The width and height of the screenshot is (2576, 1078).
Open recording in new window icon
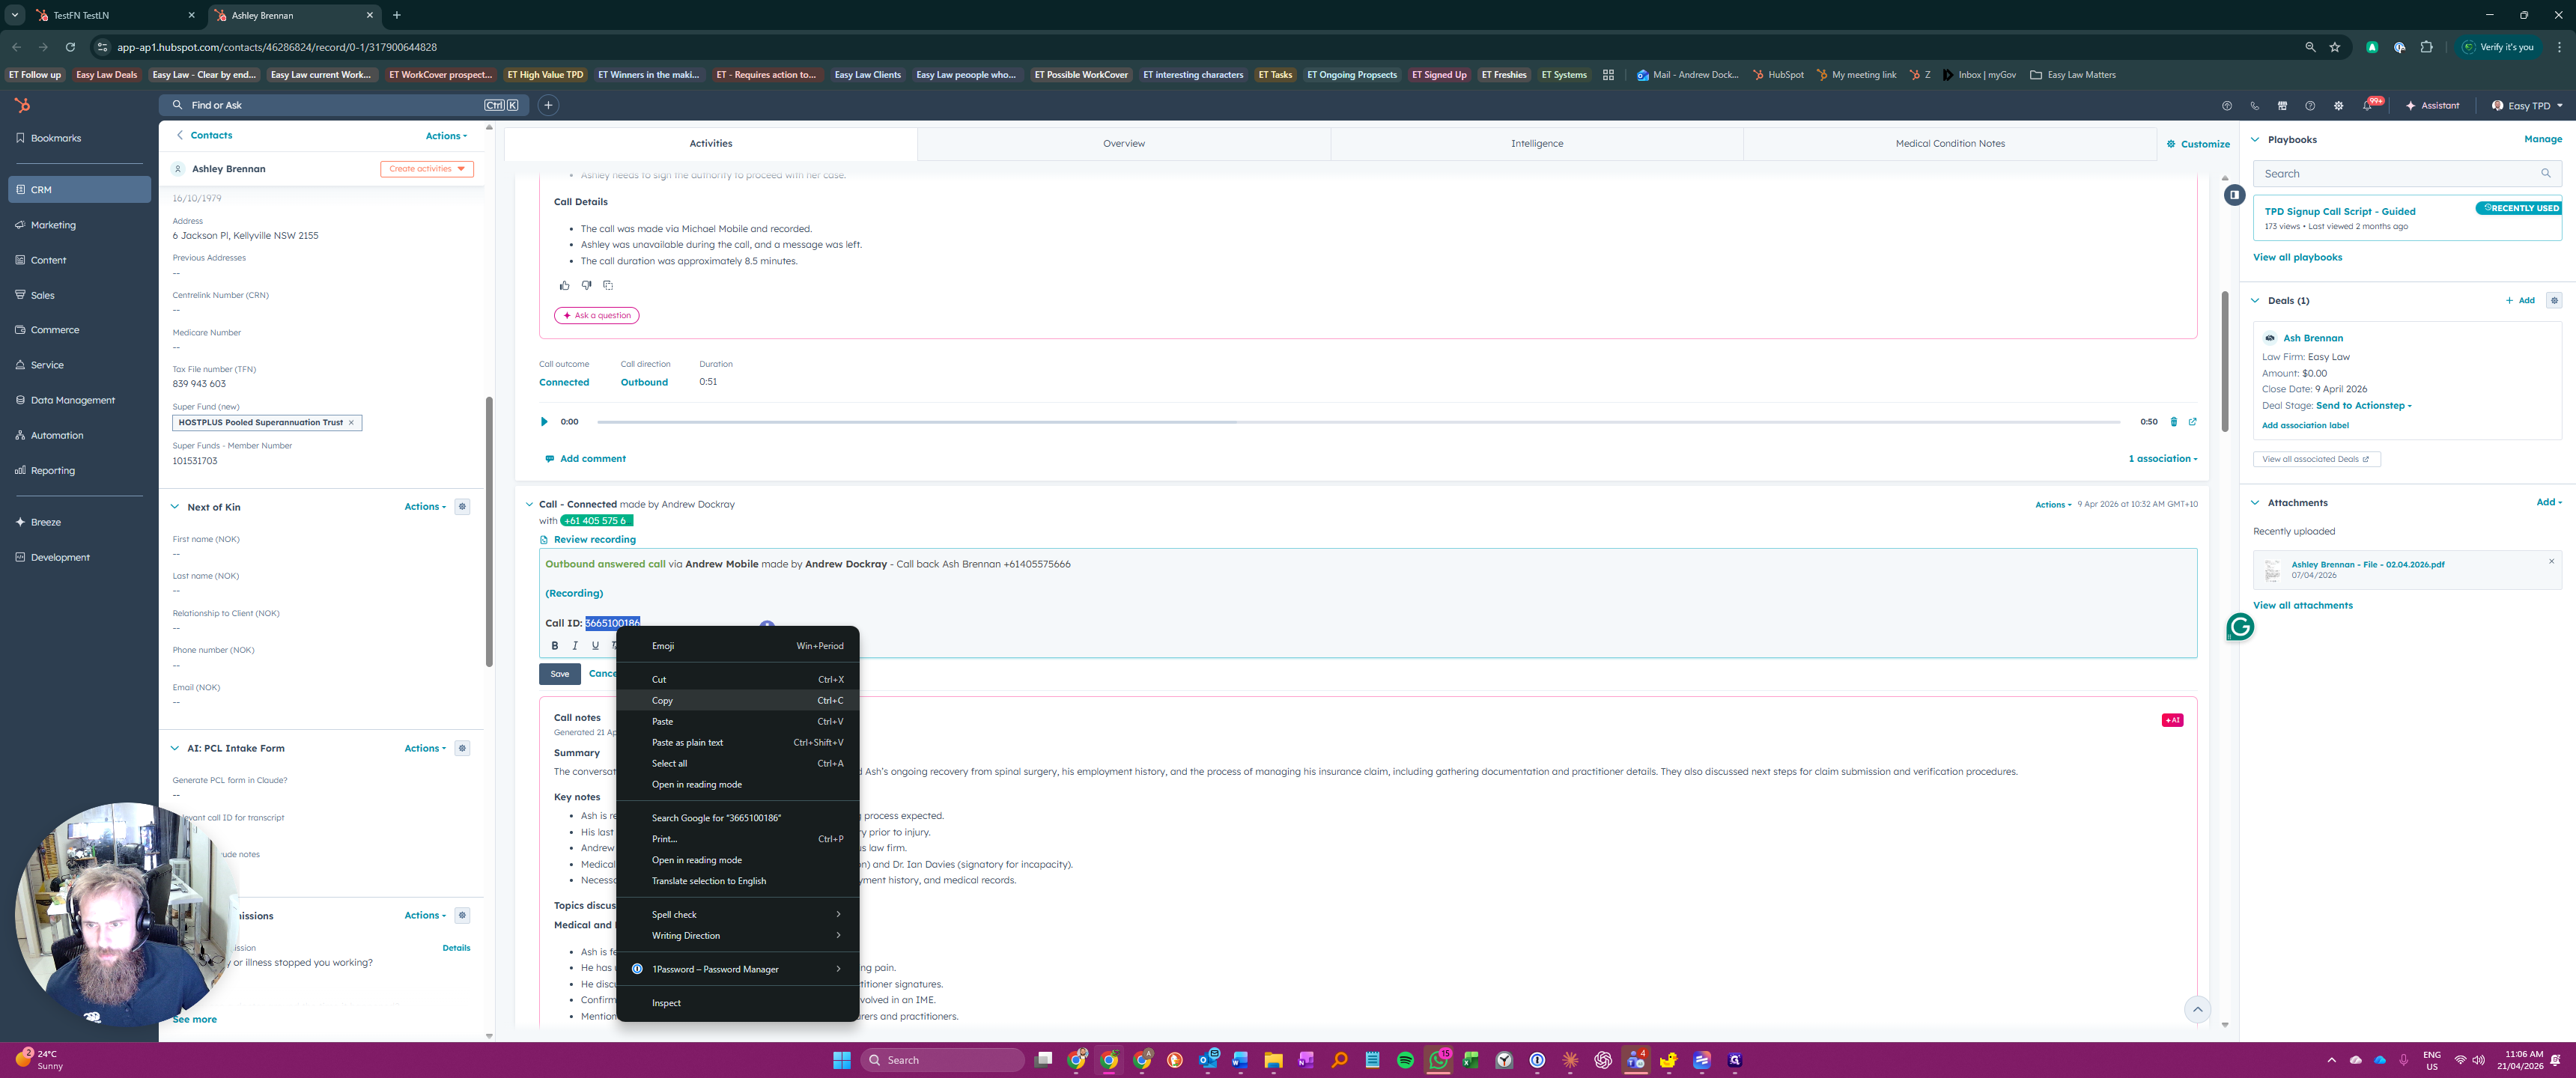coord(2192,422)
